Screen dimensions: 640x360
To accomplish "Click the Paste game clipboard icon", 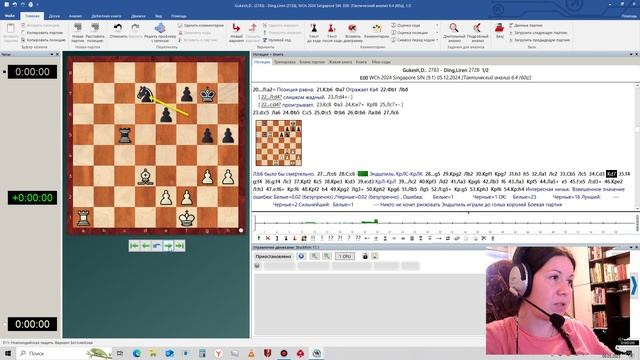I will pyautogui.click(x=11, y=29).
